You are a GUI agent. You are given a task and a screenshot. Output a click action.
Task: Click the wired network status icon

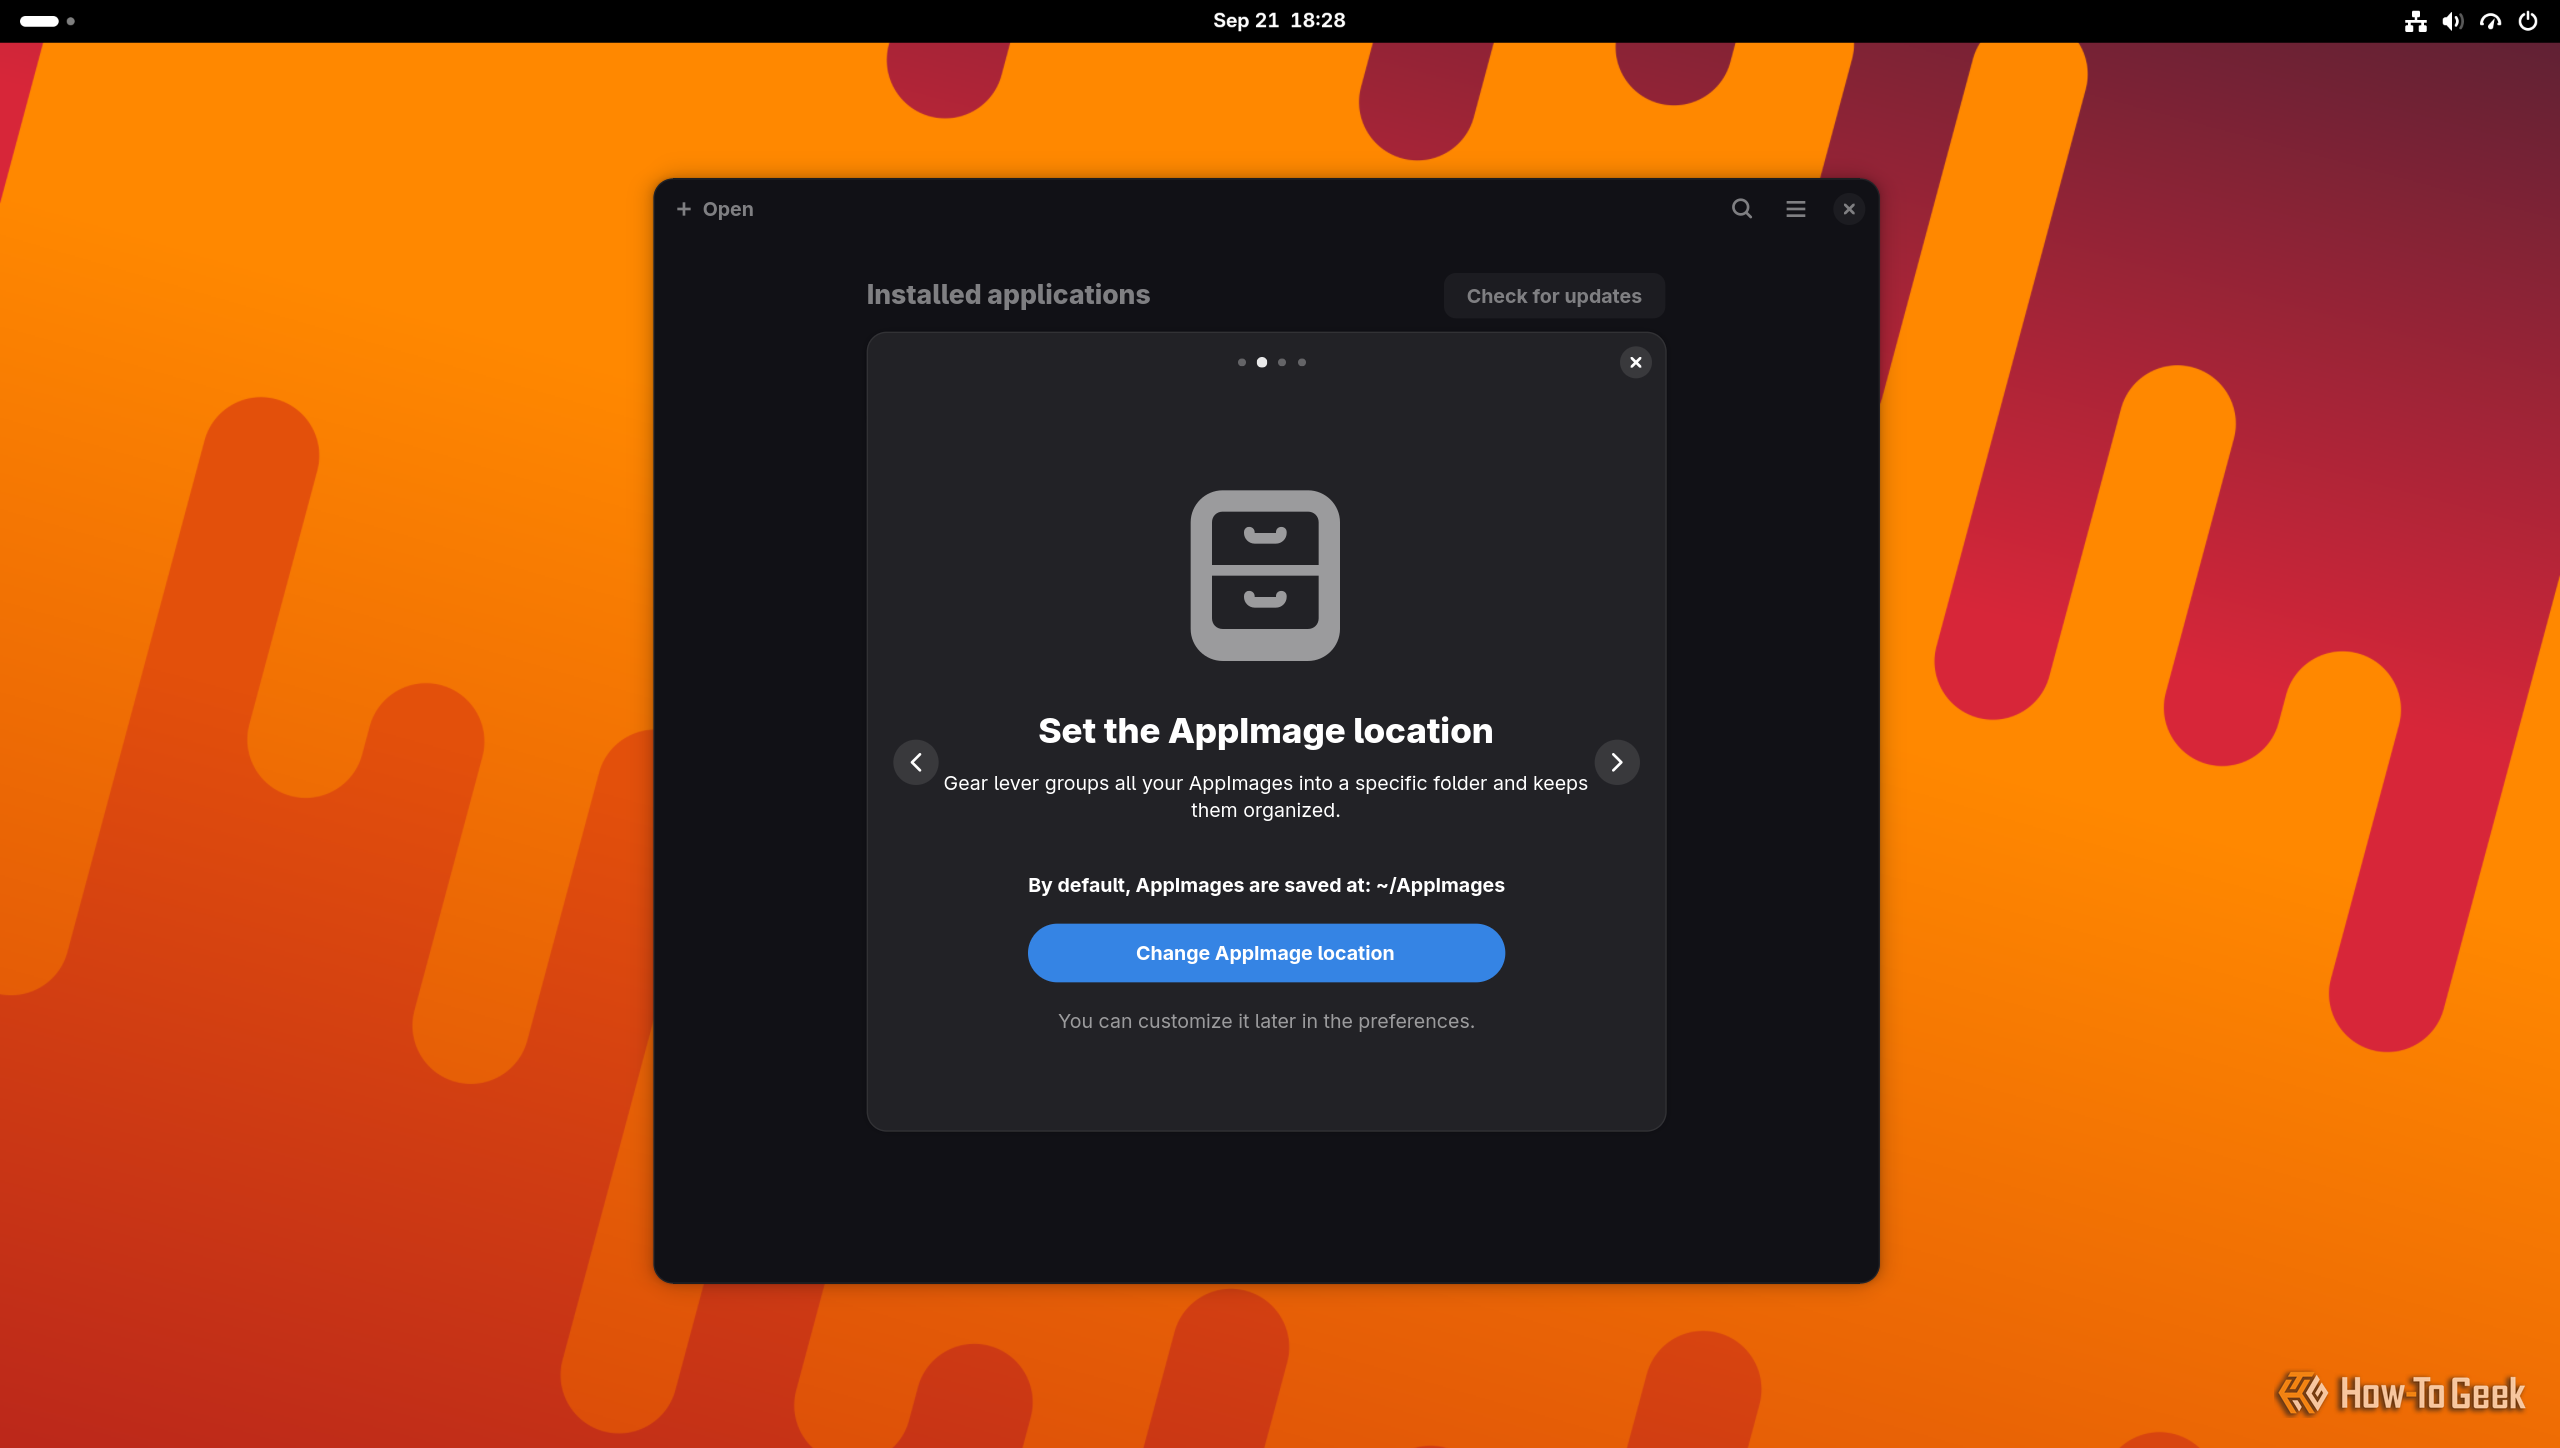point(2416,21)
